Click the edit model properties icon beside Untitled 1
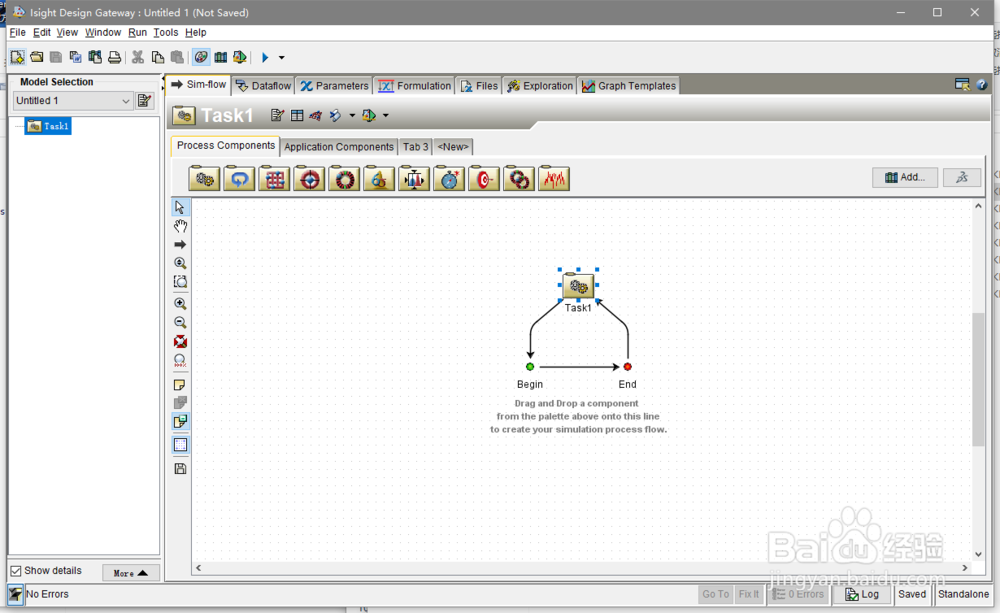This screenshot has width=1000, height=613. coord(145,101)
